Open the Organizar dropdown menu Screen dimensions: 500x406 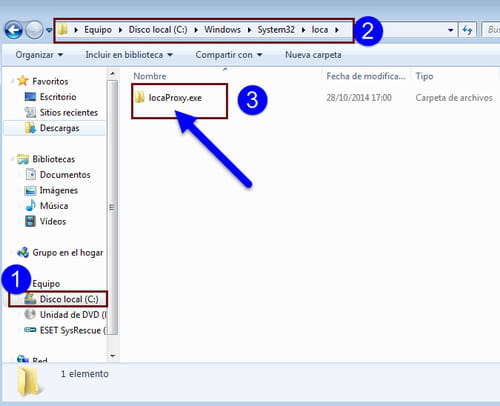click(39, 55)
